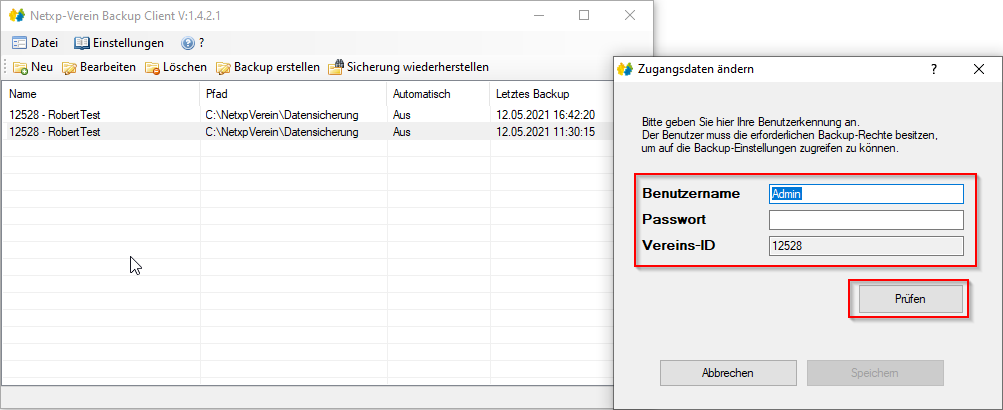Viewport: 1003px width, 410px height.
Task: Close the Zugangsdaten ändern dialog
Action: pos(979,69)
